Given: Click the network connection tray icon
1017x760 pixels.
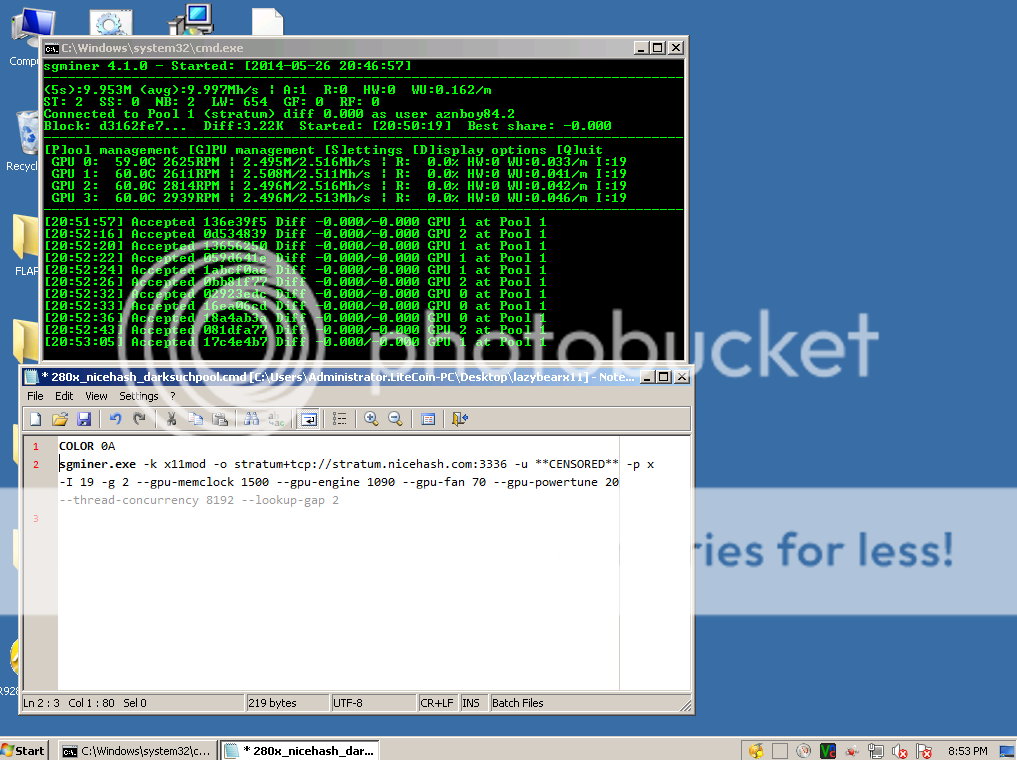Looking at the screenshot, I should coord(876,751).
